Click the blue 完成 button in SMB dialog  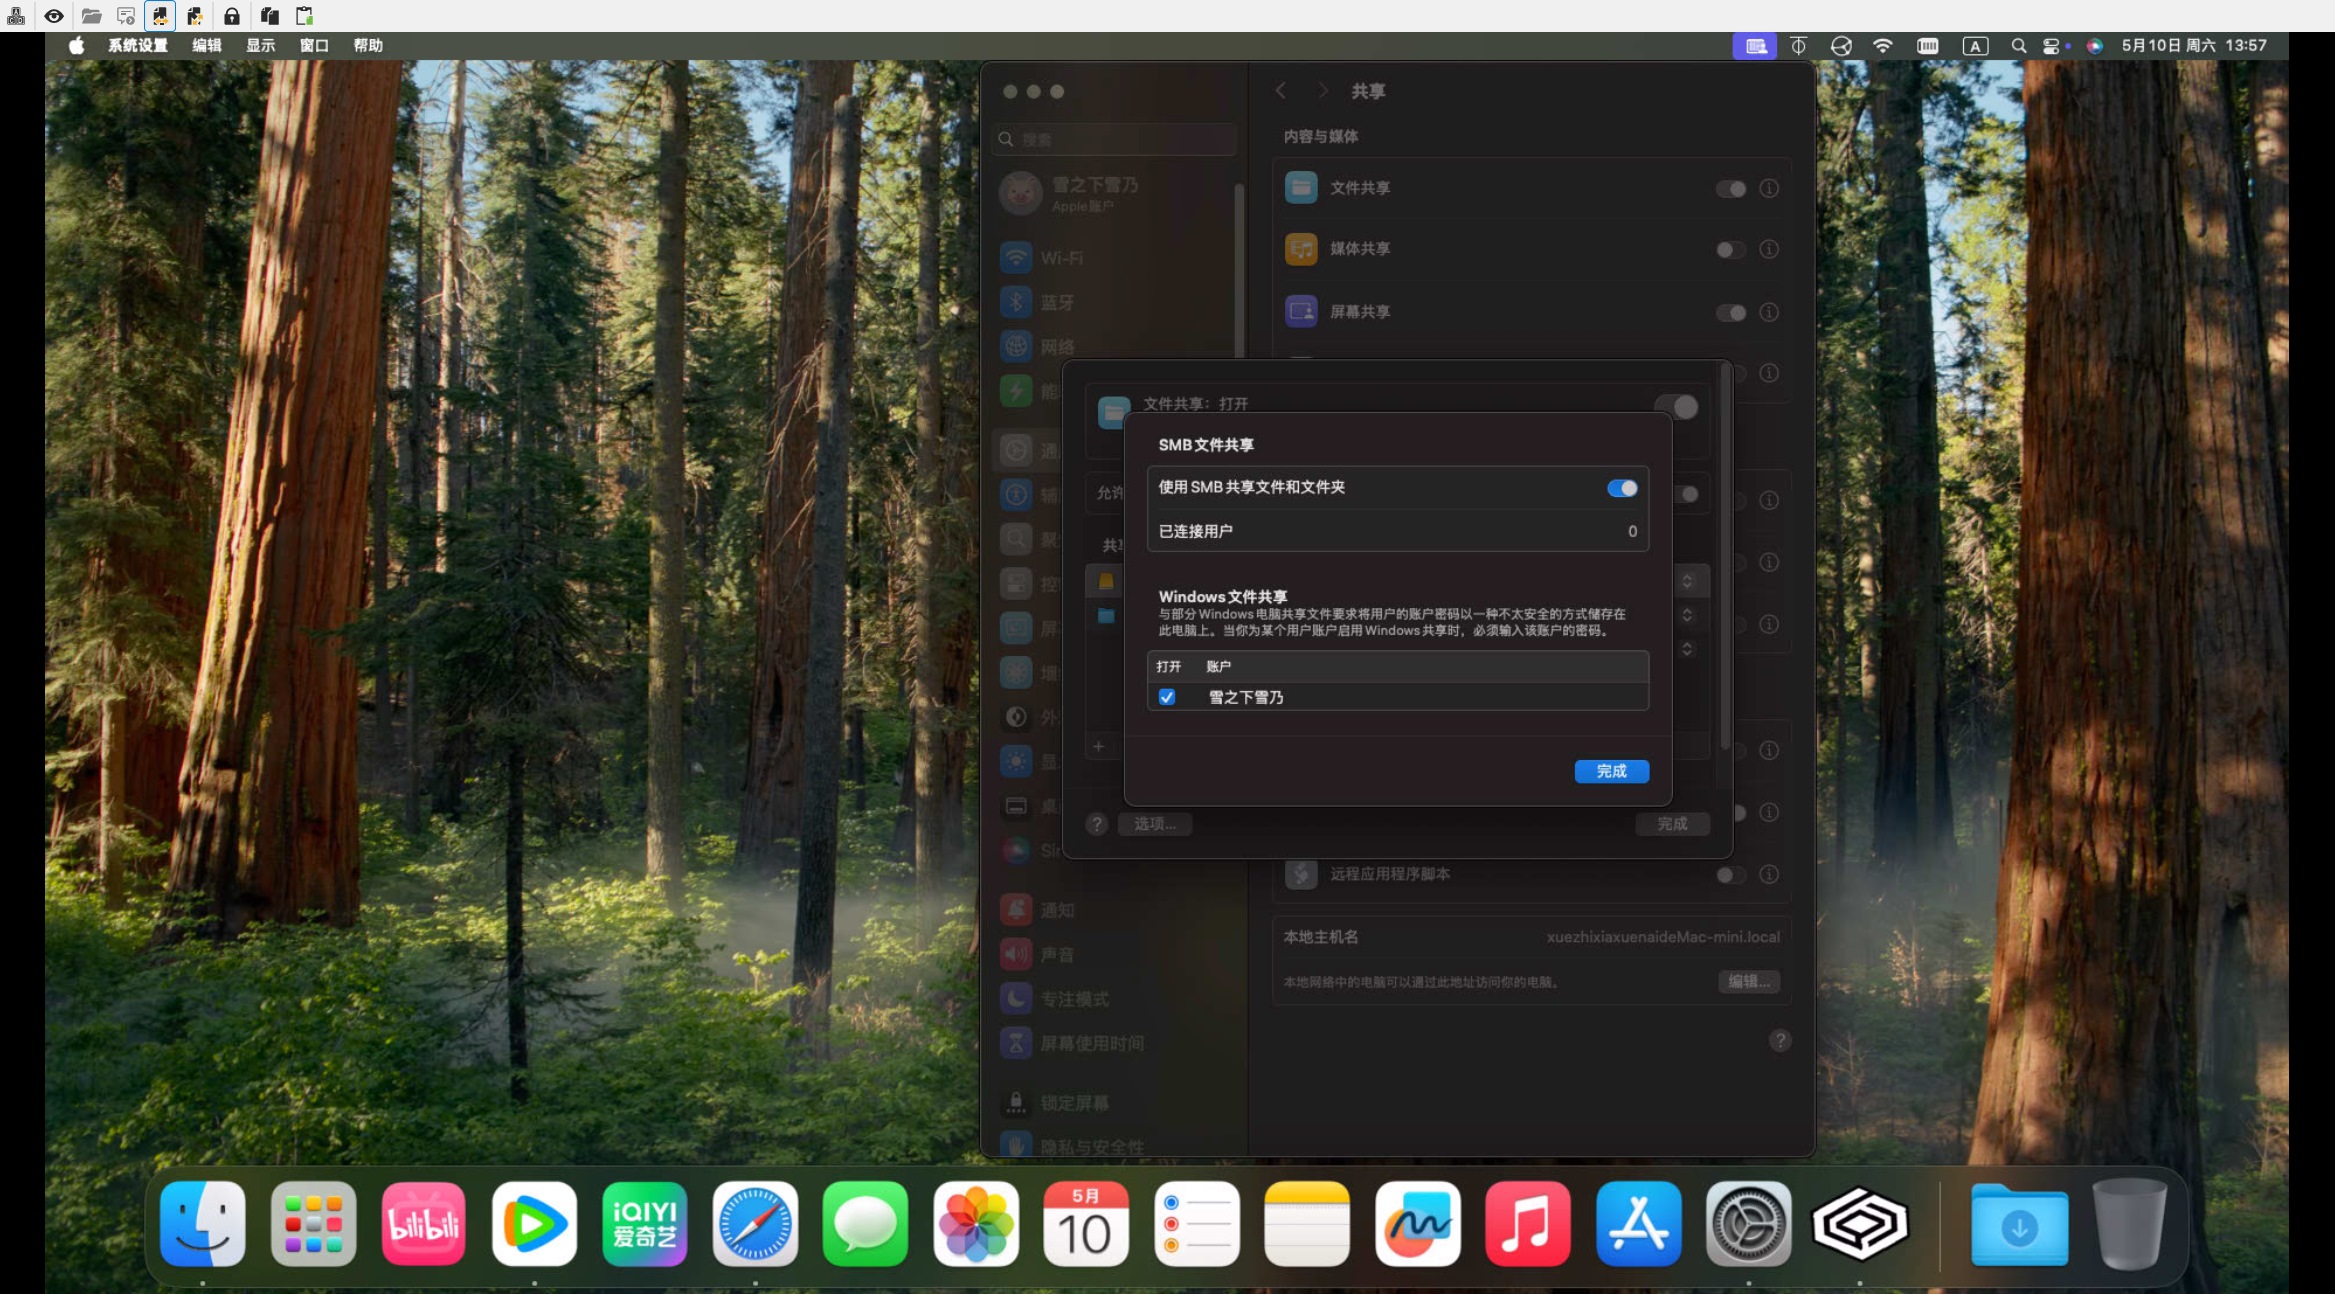coord(1611,771)
